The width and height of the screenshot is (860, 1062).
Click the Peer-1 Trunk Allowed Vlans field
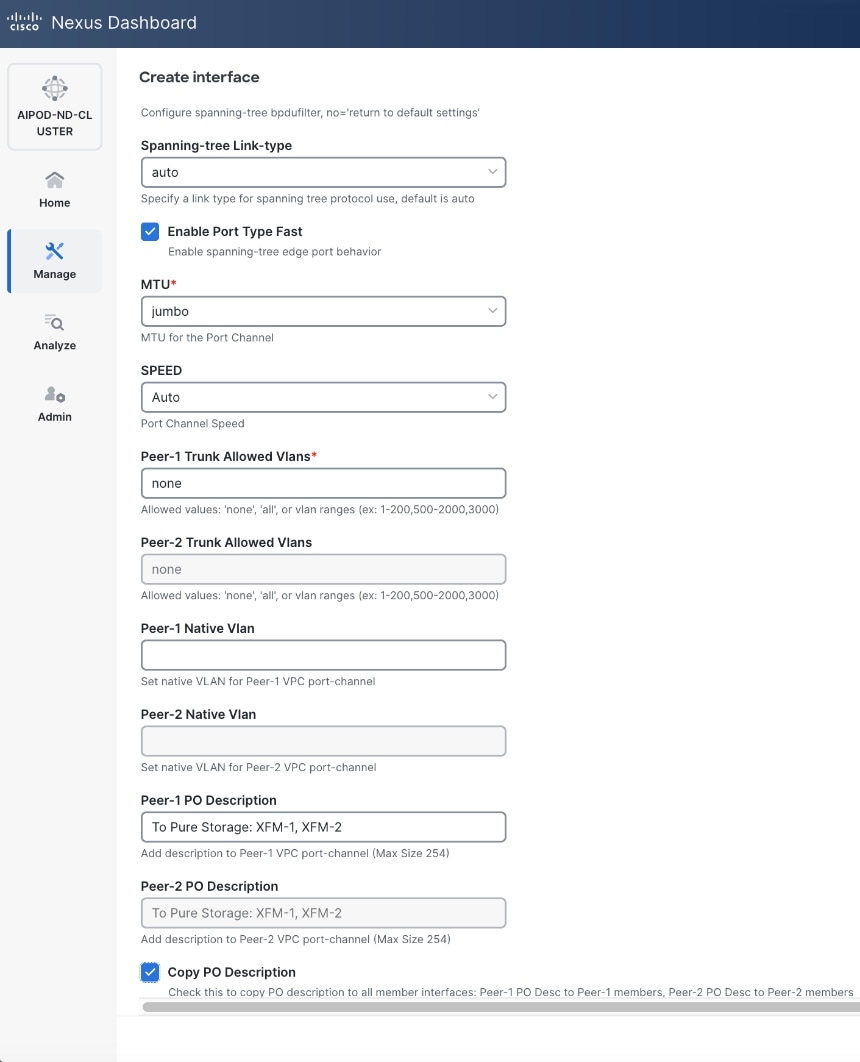323,483
